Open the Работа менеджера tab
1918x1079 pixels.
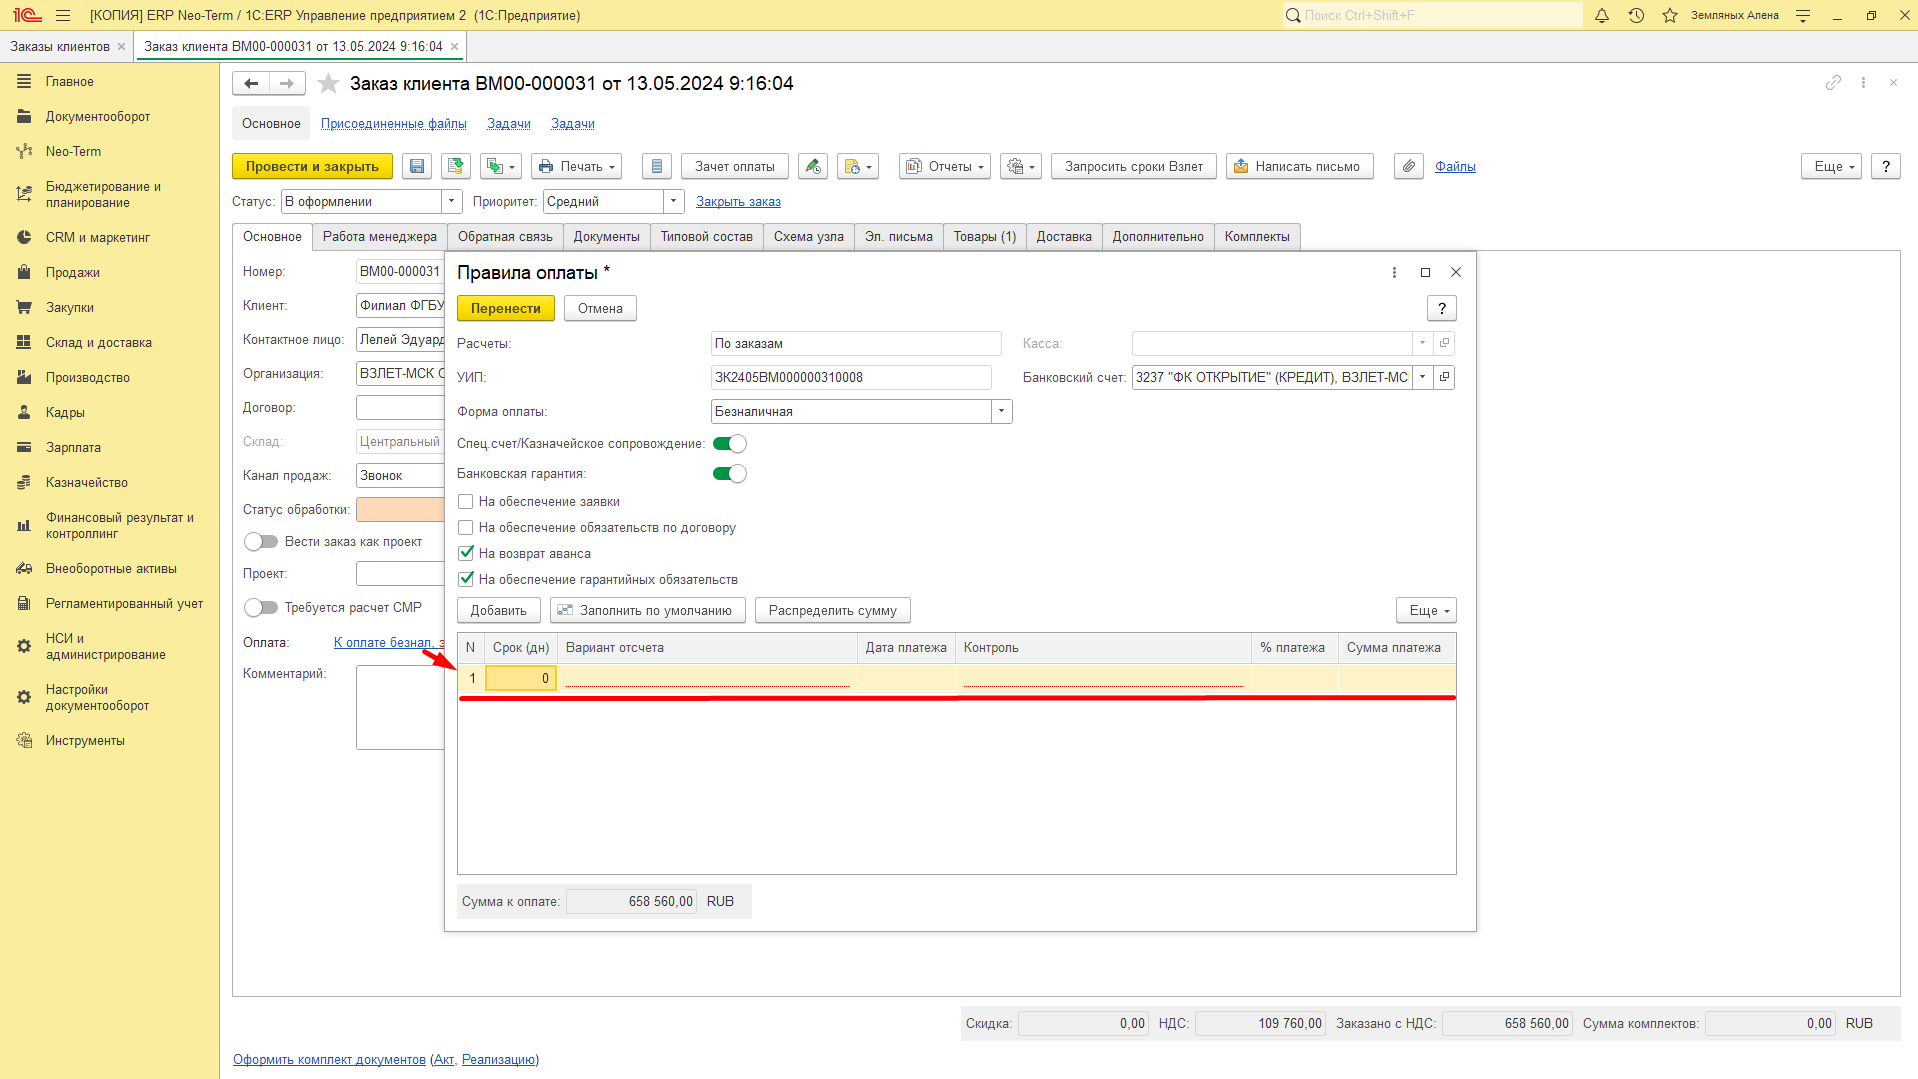point(380,237)
